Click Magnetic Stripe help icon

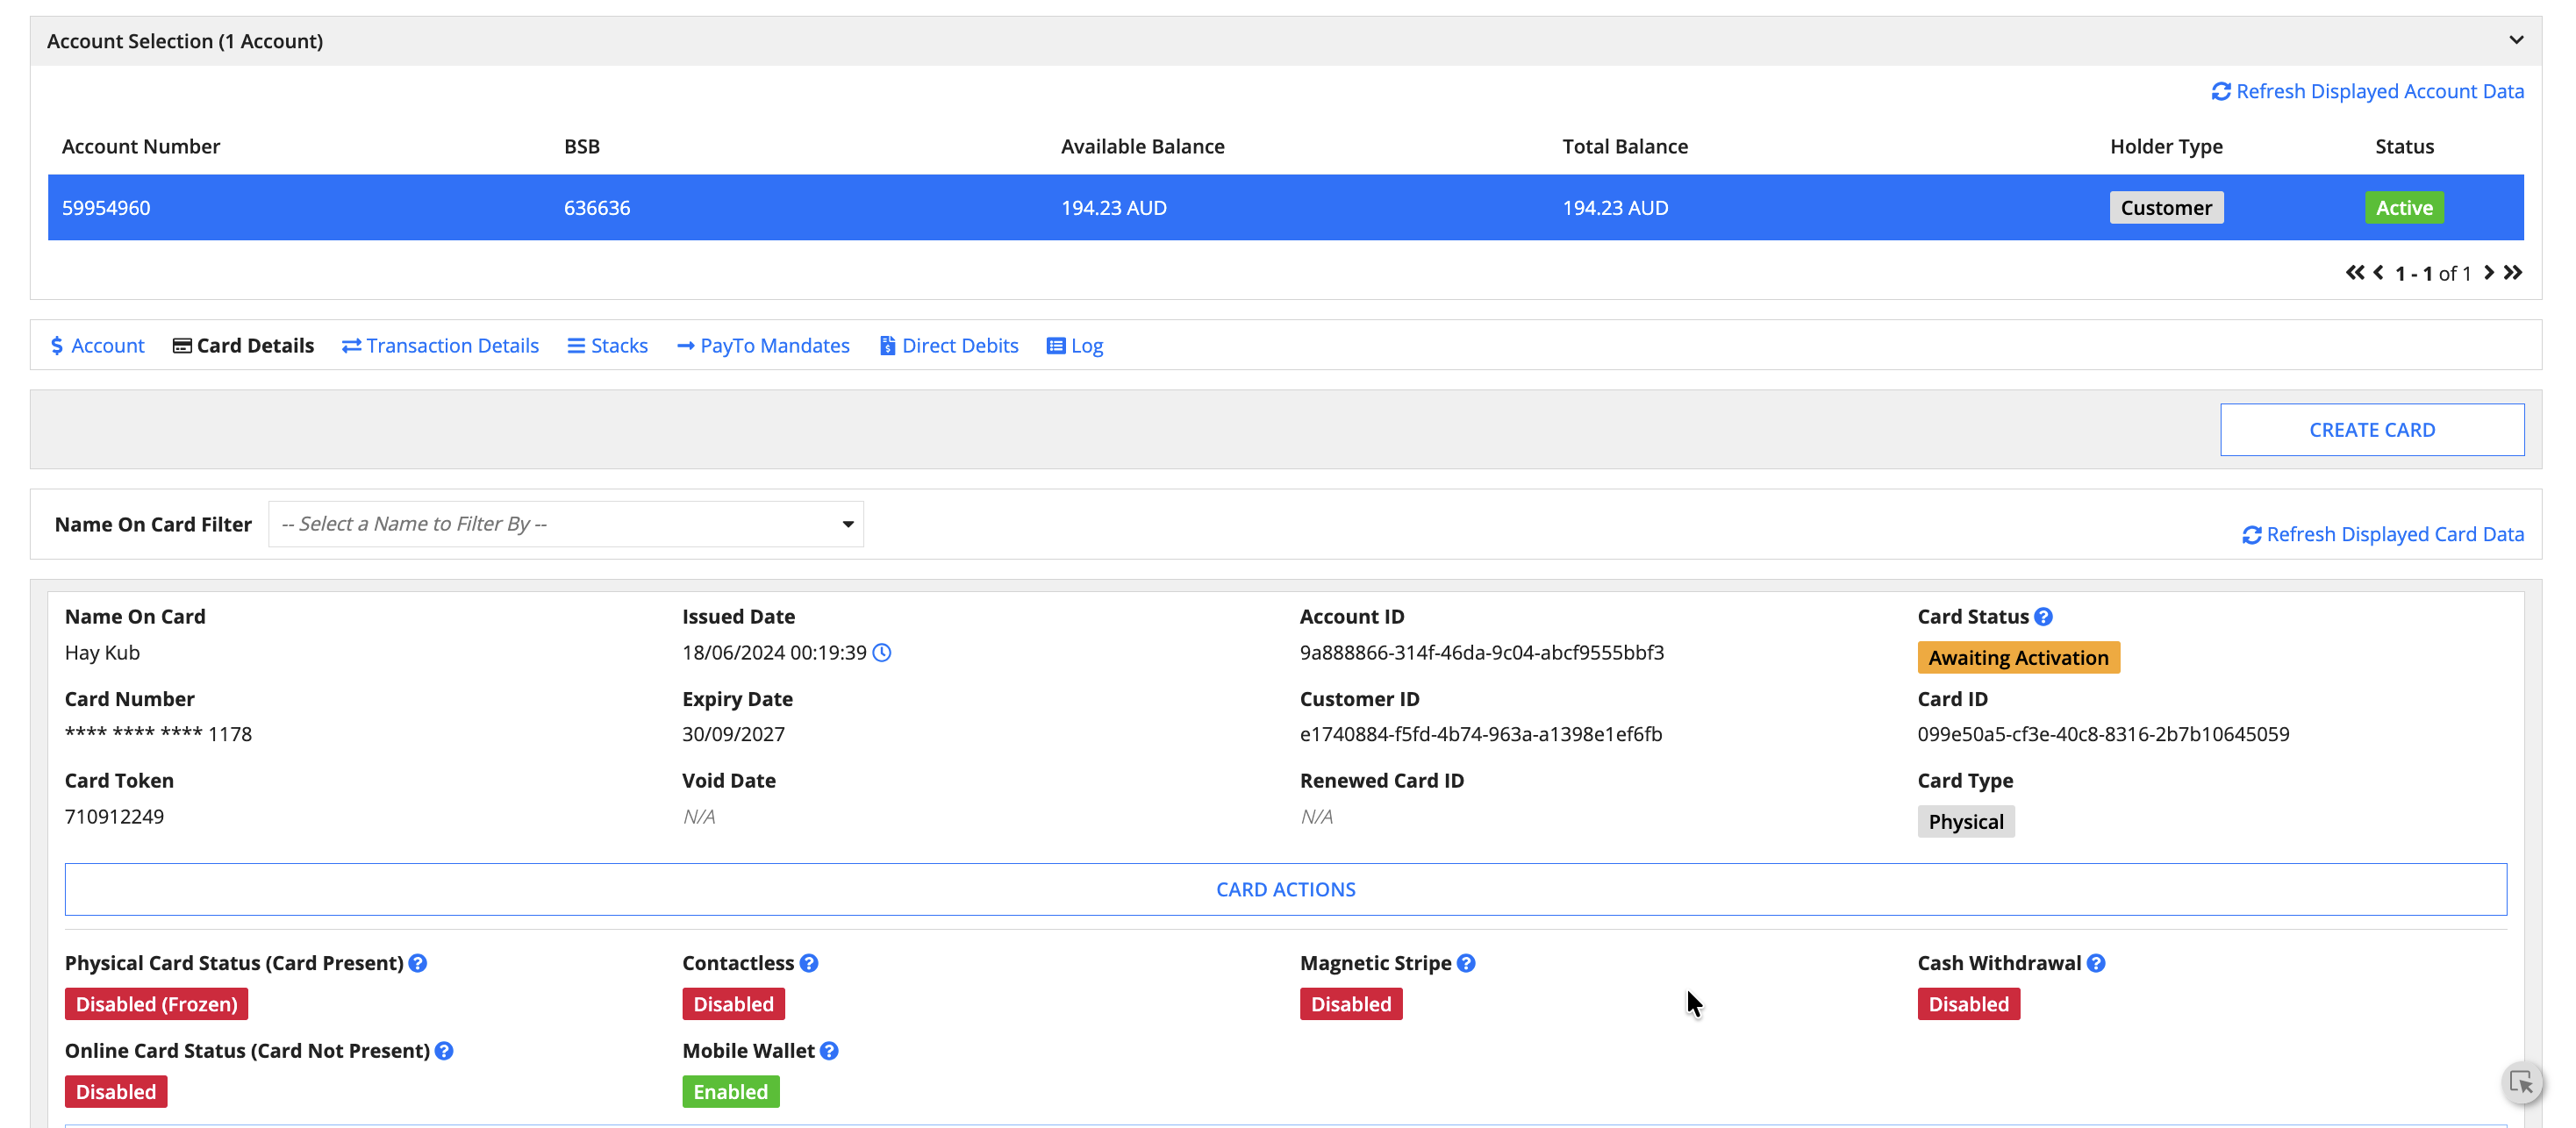pos(1466,963)
